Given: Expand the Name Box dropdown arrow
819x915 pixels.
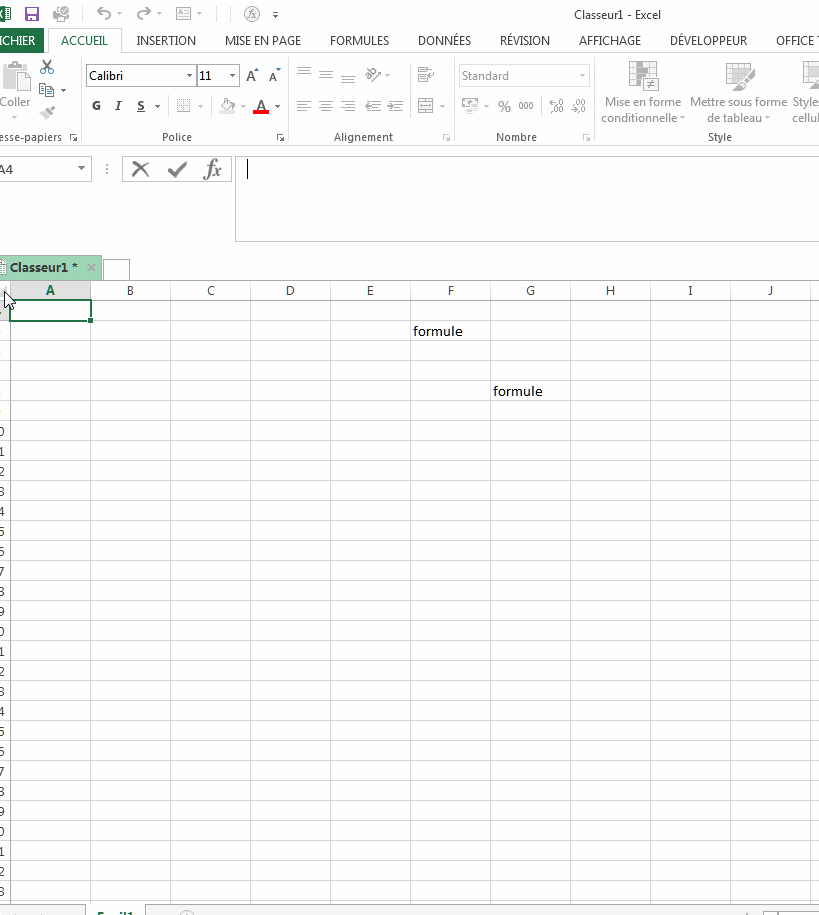Looking at the screenshot, I should [82, 169].
